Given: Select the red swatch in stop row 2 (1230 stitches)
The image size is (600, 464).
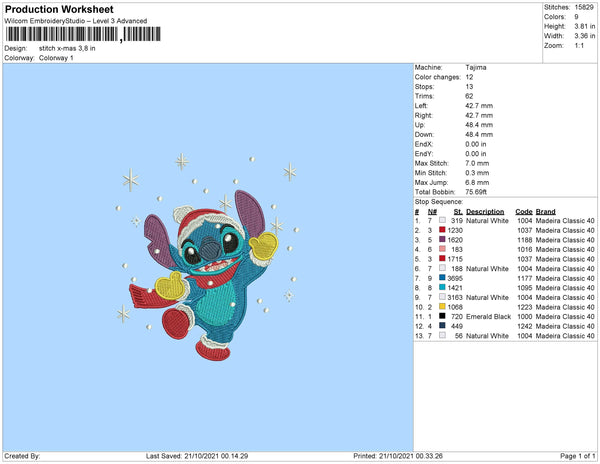Looking at the screenshot, I should [x=442, y=230].
